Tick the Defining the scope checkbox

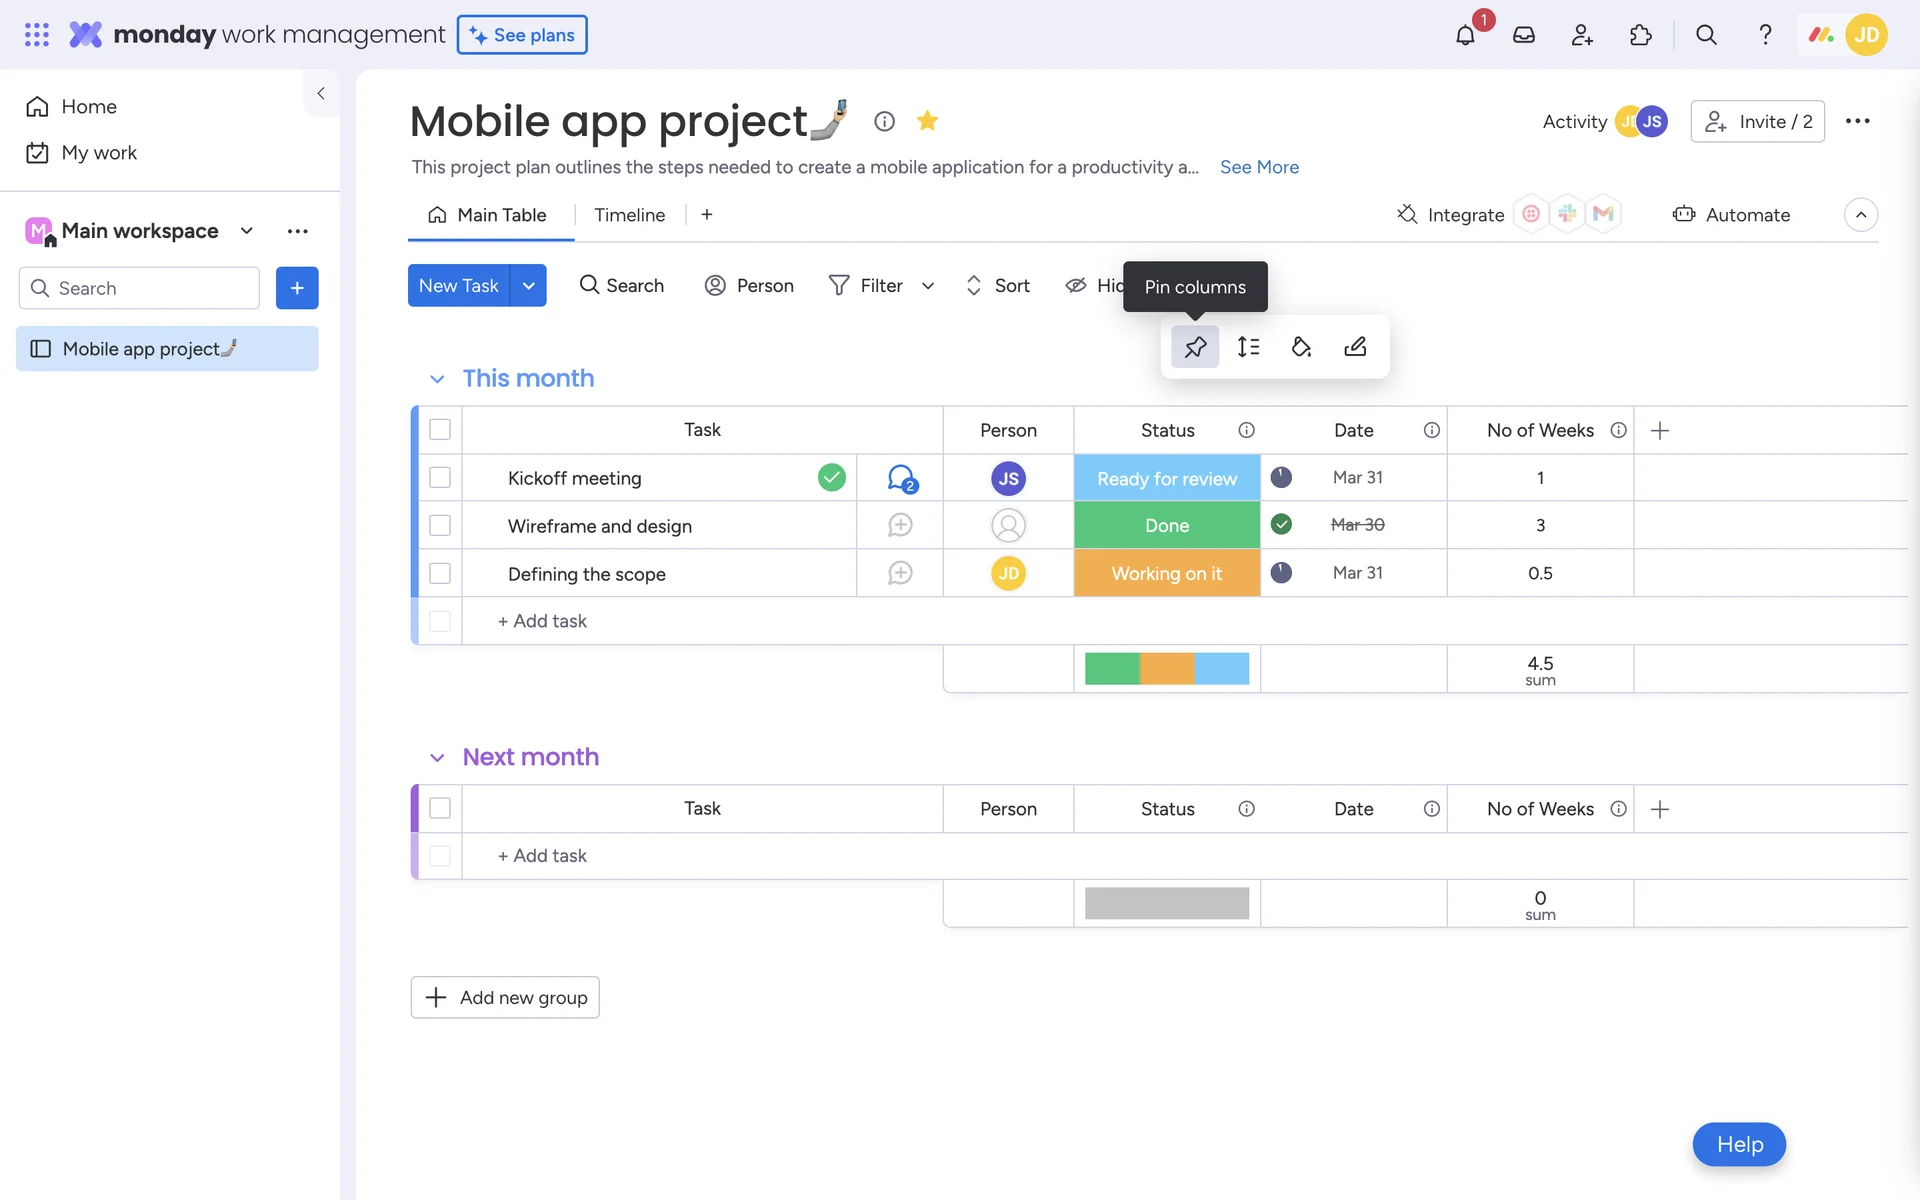[x=440, y=574]
